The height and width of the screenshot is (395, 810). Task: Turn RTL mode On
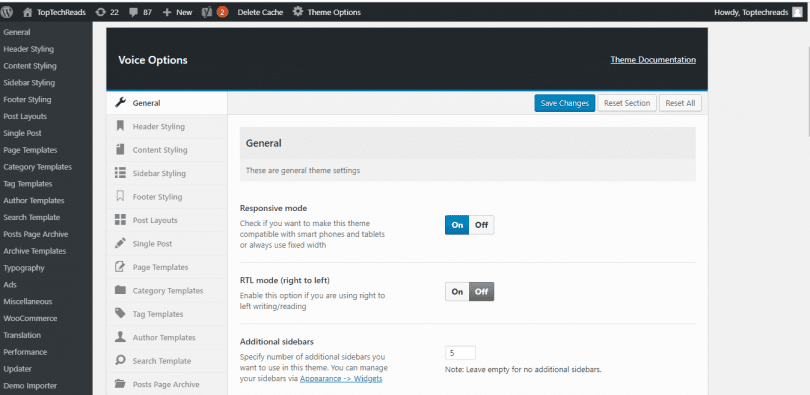[x=457, y=292]
